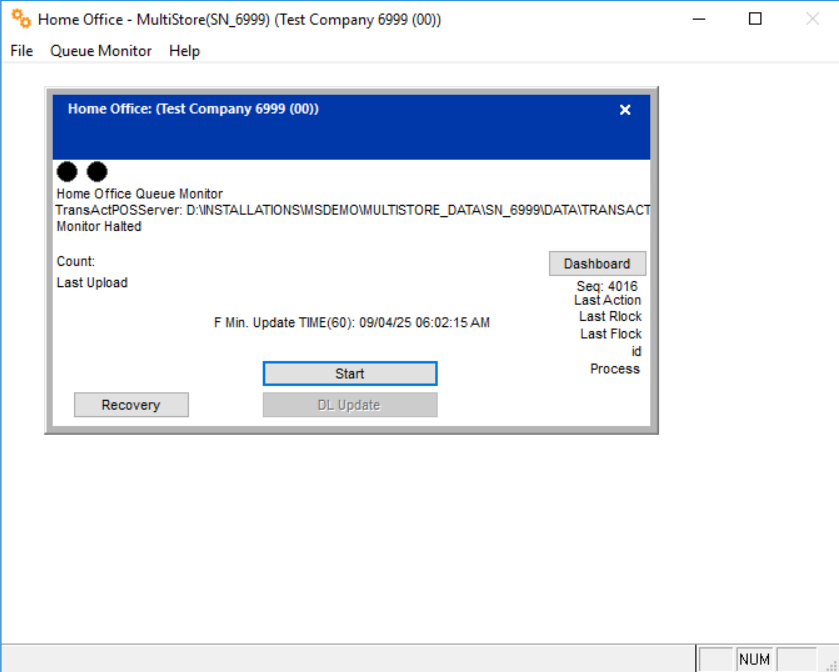Click the second black status indicator circle

[97, 172]
